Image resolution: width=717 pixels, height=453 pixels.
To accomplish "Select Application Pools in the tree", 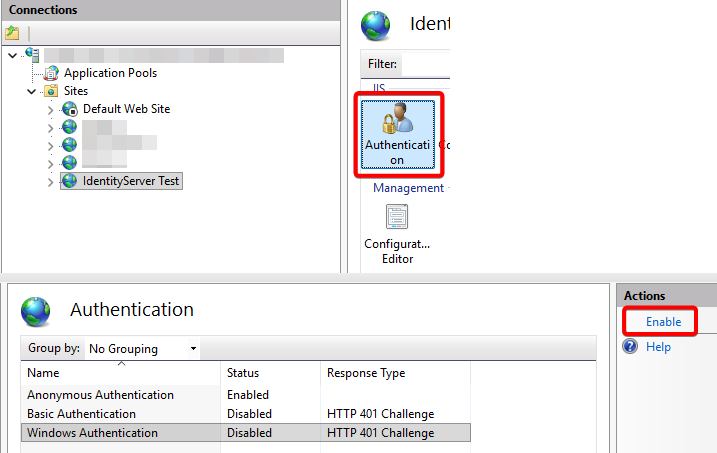I will (110, 73).
